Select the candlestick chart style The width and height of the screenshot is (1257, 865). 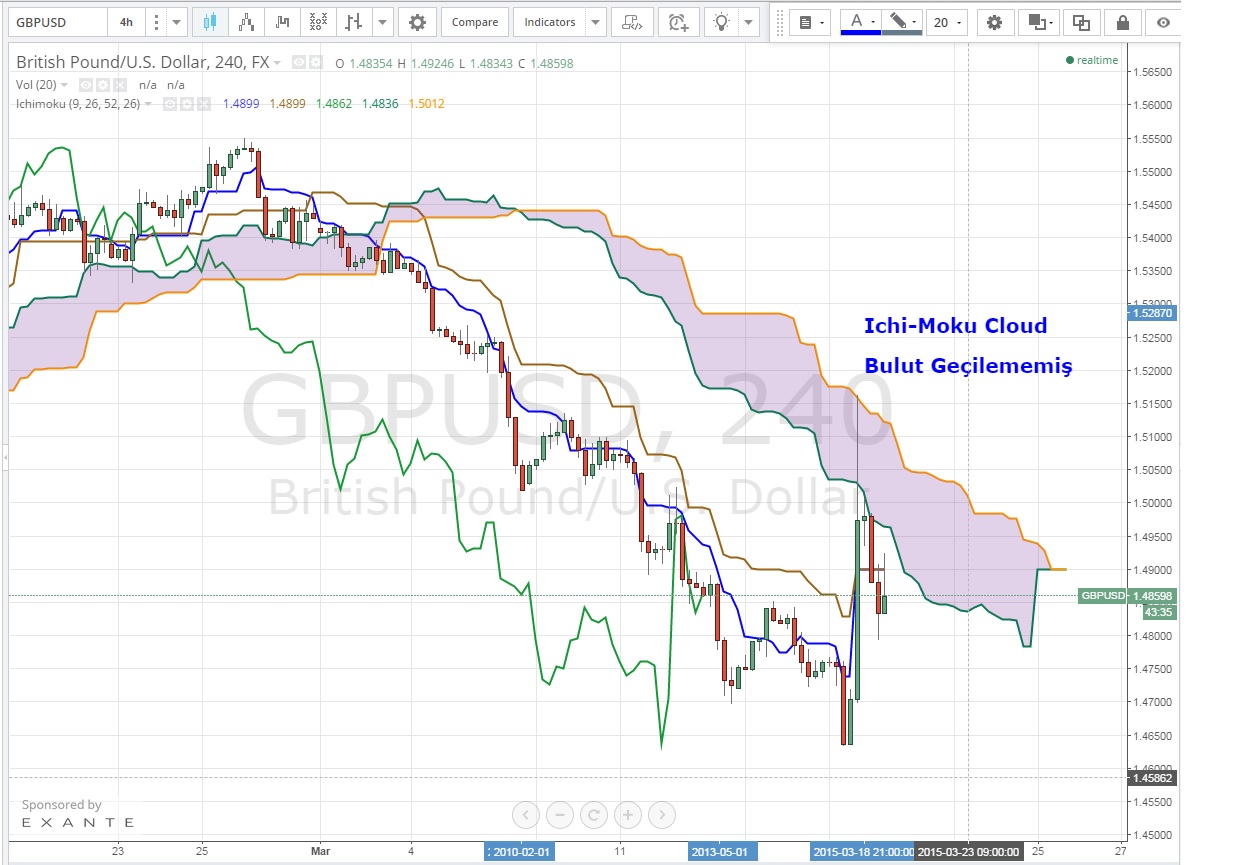coord(208,22)
